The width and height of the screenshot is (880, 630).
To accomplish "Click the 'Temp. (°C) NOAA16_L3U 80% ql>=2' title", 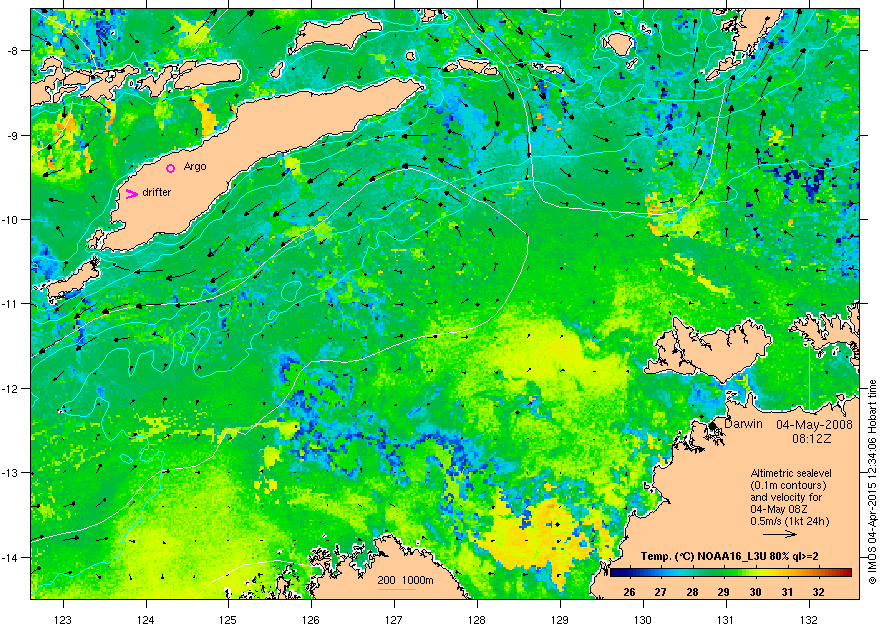I will tap(729, 557).
